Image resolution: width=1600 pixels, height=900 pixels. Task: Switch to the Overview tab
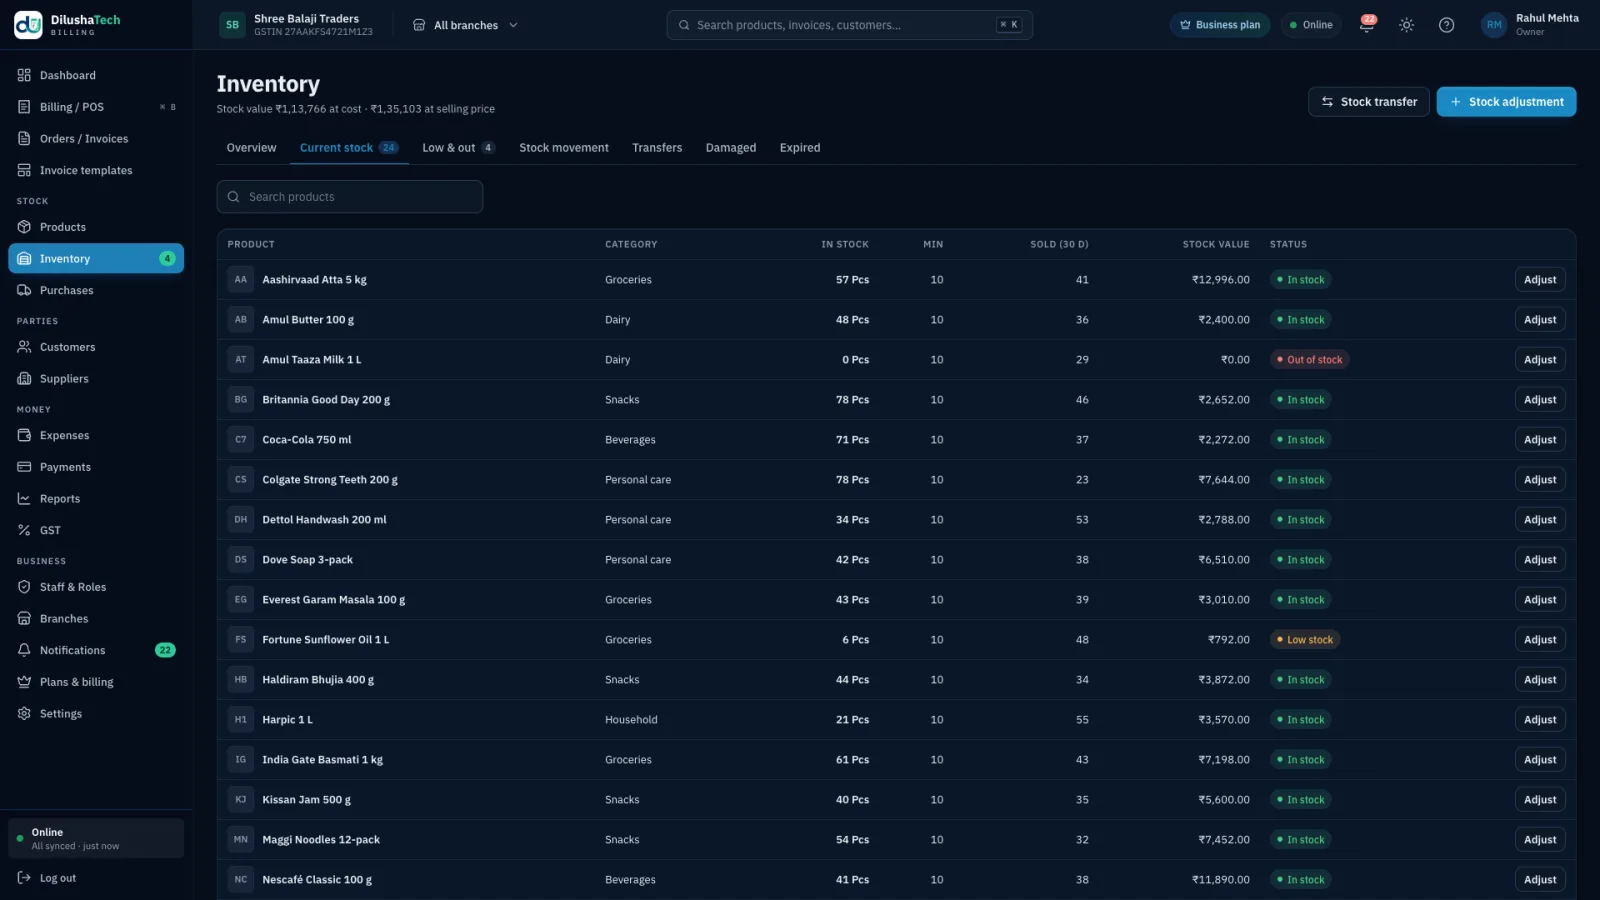click(x=251, y=148)
